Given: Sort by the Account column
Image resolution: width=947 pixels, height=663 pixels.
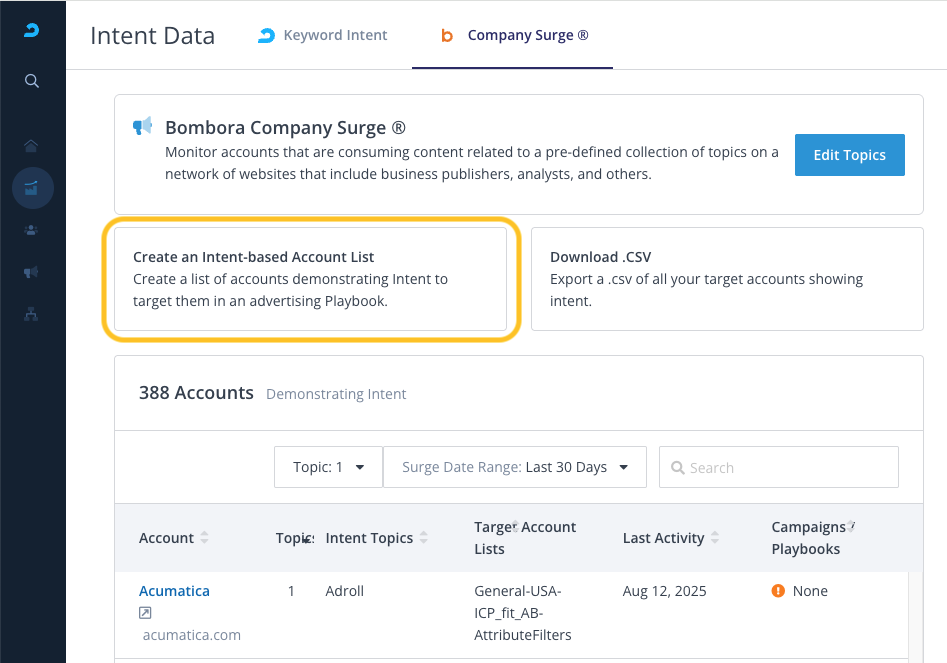Looking at the screenshot, I should pos(204,538).
